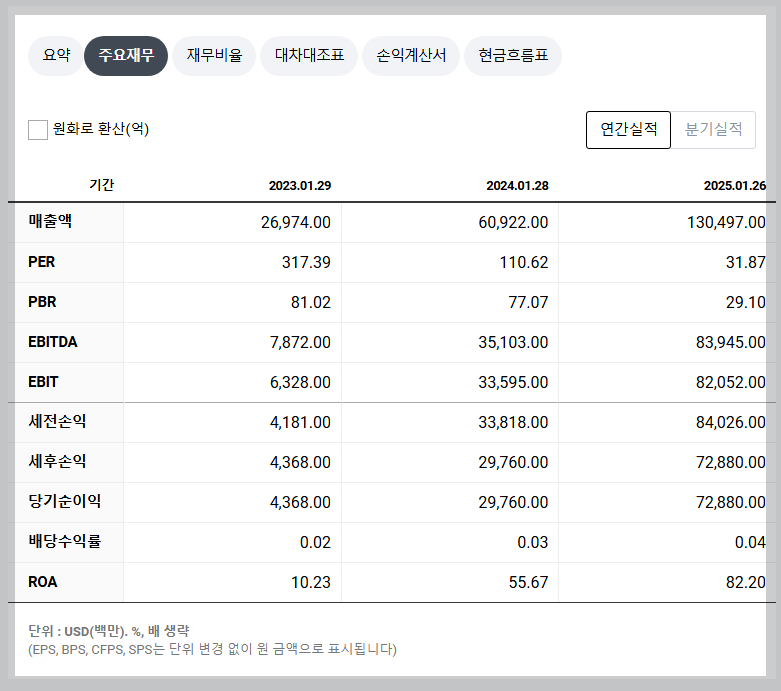Click the EBIT value 82,052.00
781x691 pixels.
pos(731,382)
